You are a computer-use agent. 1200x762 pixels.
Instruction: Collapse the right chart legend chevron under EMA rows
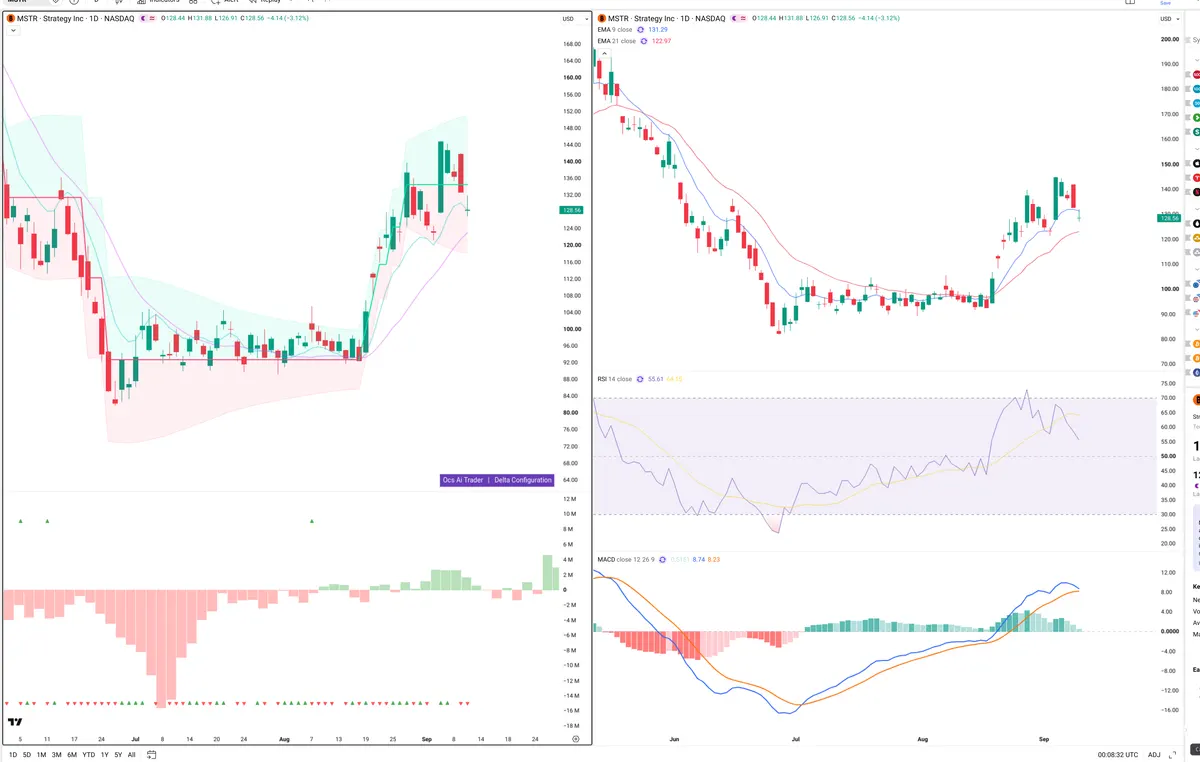point(603,52)
